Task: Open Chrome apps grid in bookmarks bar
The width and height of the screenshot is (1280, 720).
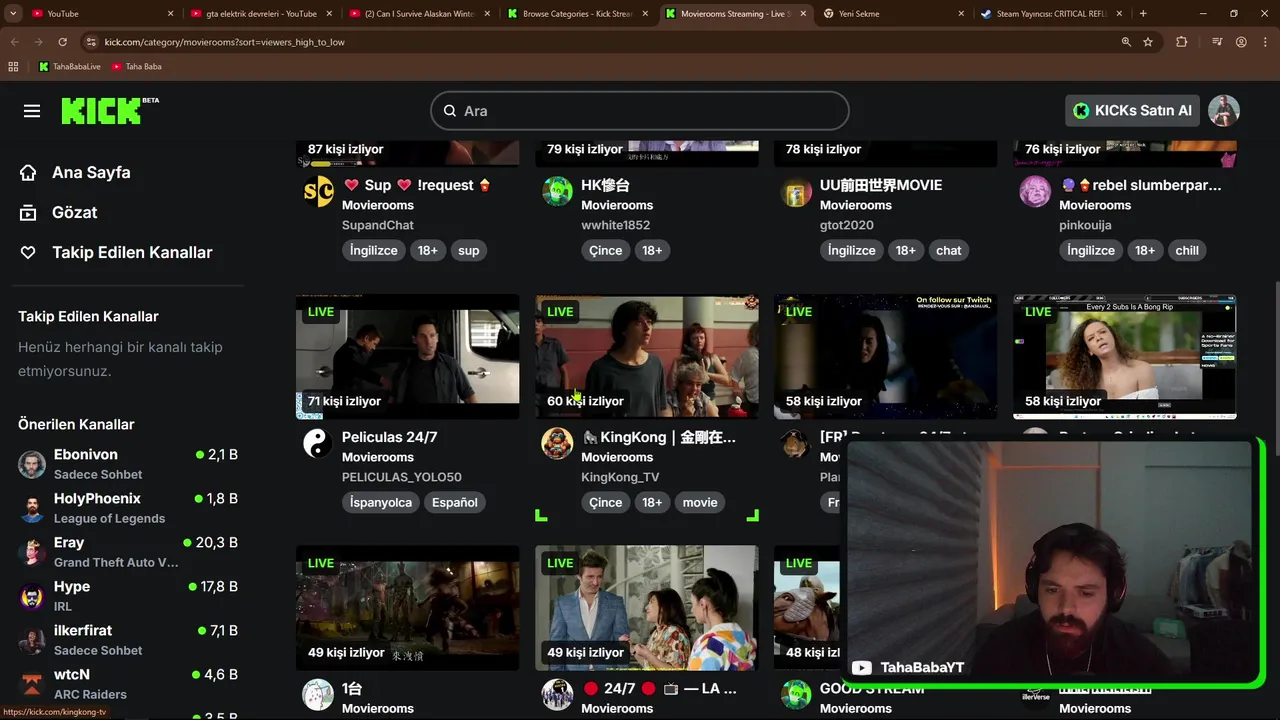Action: click(13, 67)
